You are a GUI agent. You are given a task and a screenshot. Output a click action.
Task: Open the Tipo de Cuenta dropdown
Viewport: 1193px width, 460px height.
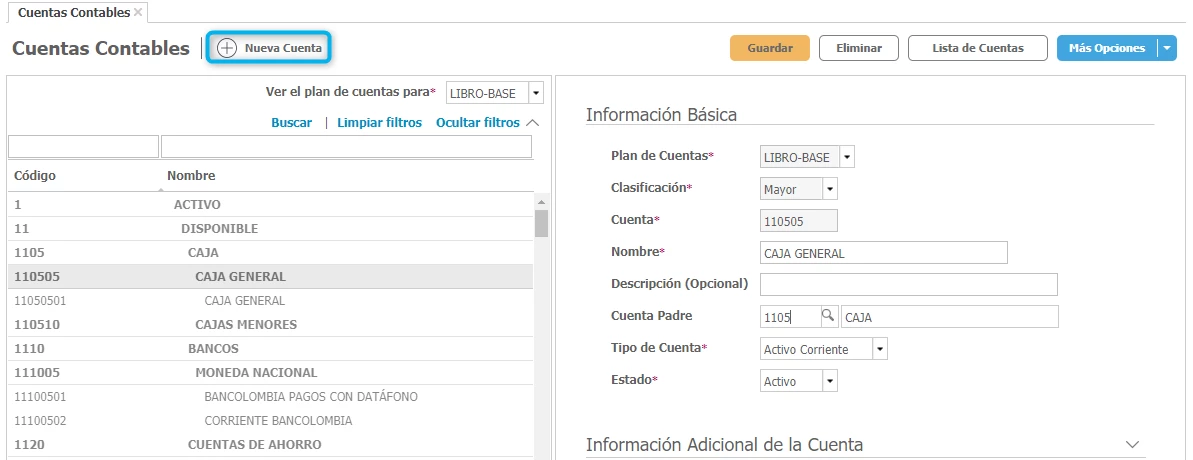[879, 349]
